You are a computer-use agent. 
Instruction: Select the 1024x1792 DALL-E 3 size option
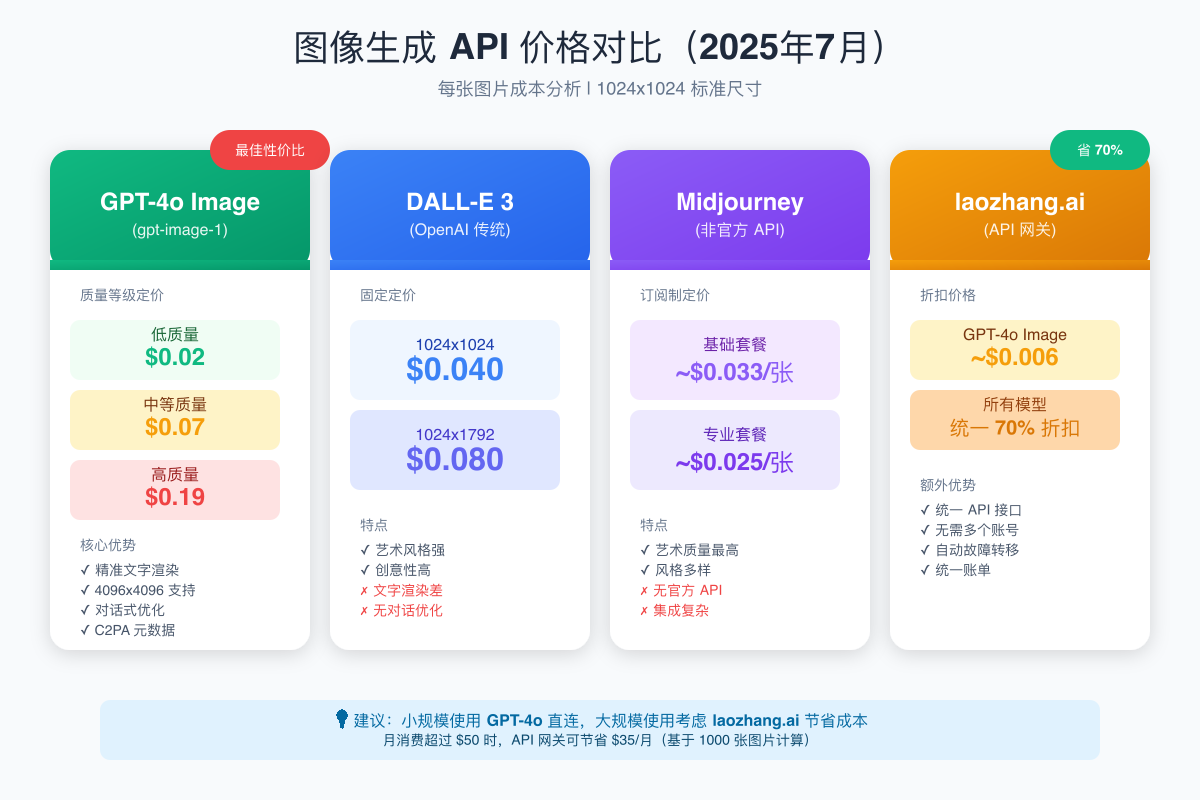(x=455, y=449)
